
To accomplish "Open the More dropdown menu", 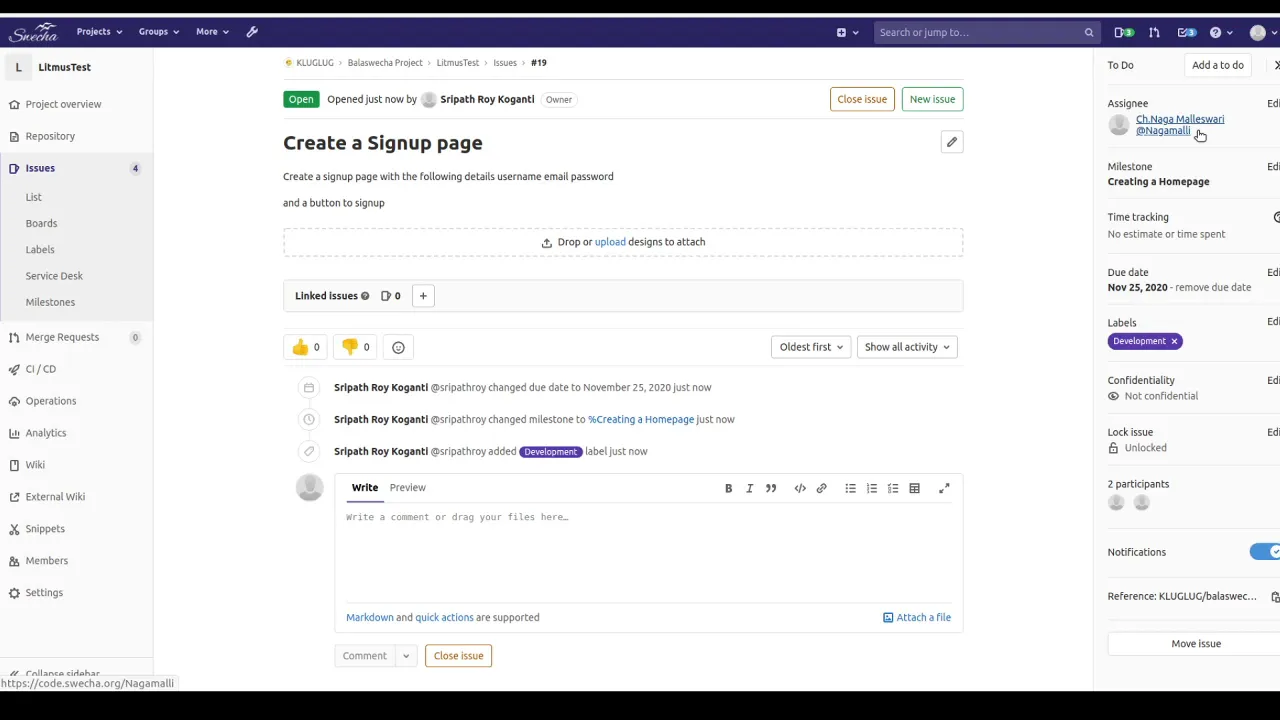I will (x=213, y=32).
